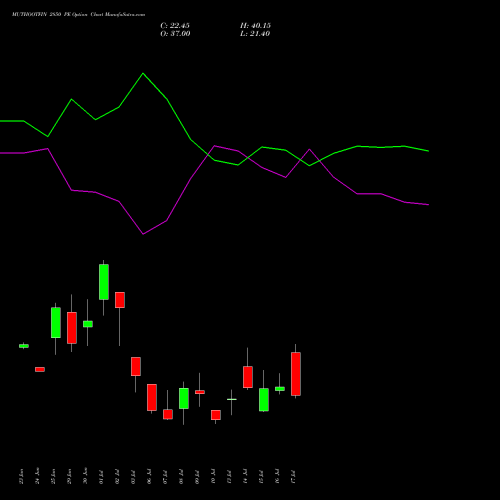Click the 08 Jul date label
500x500 pixels.
pyautogui.click(x=182, y=477)
